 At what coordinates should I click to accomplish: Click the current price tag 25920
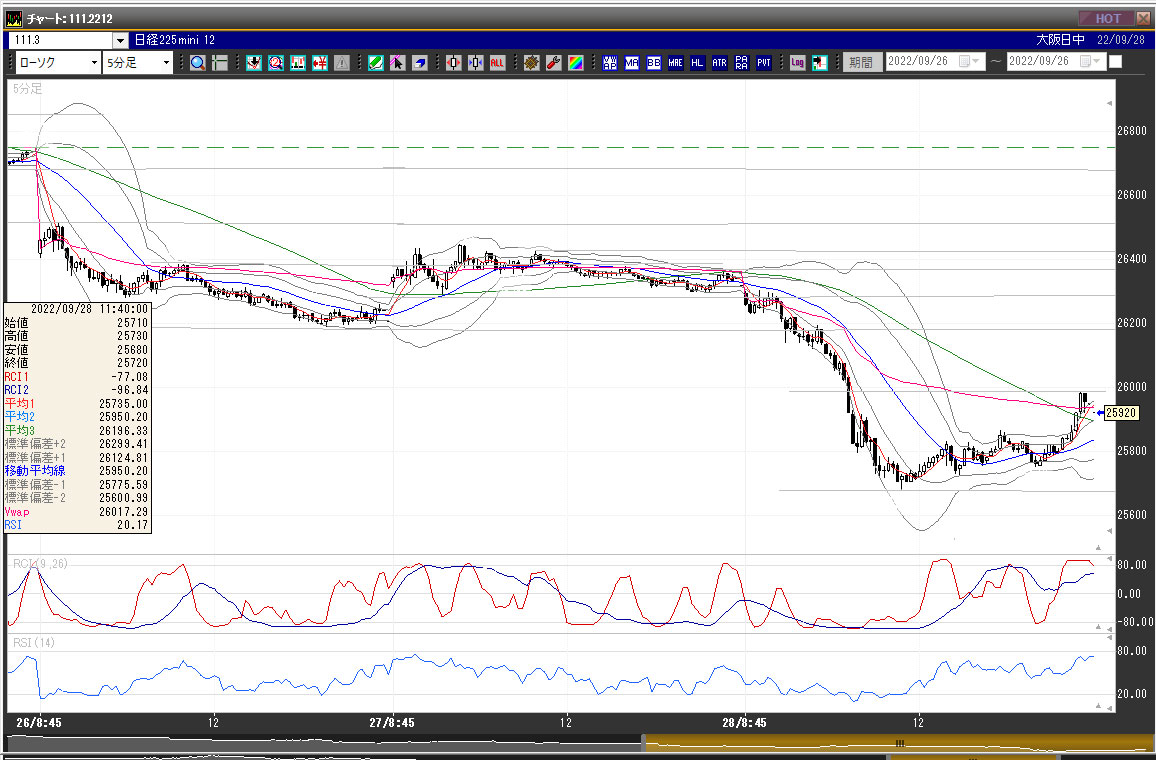pyautogui.click(x=1121, y=413)
